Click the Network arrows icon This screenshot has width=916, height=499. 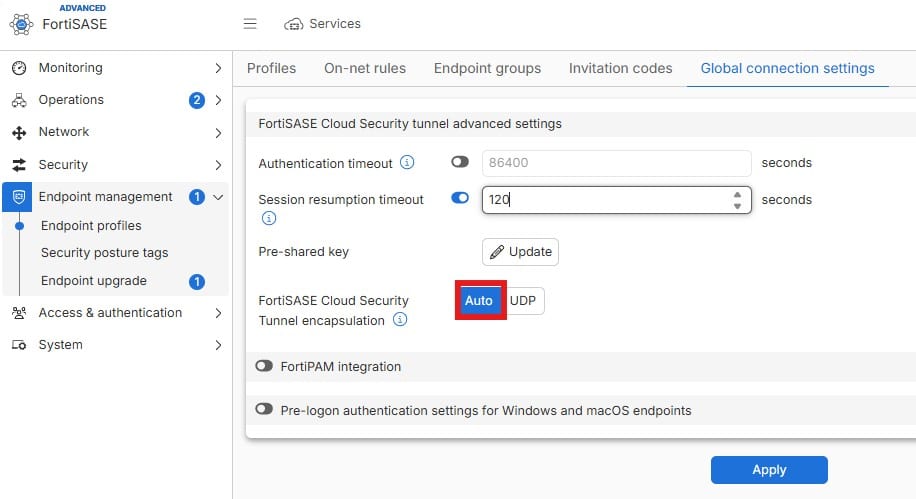(x=19, y=133)
